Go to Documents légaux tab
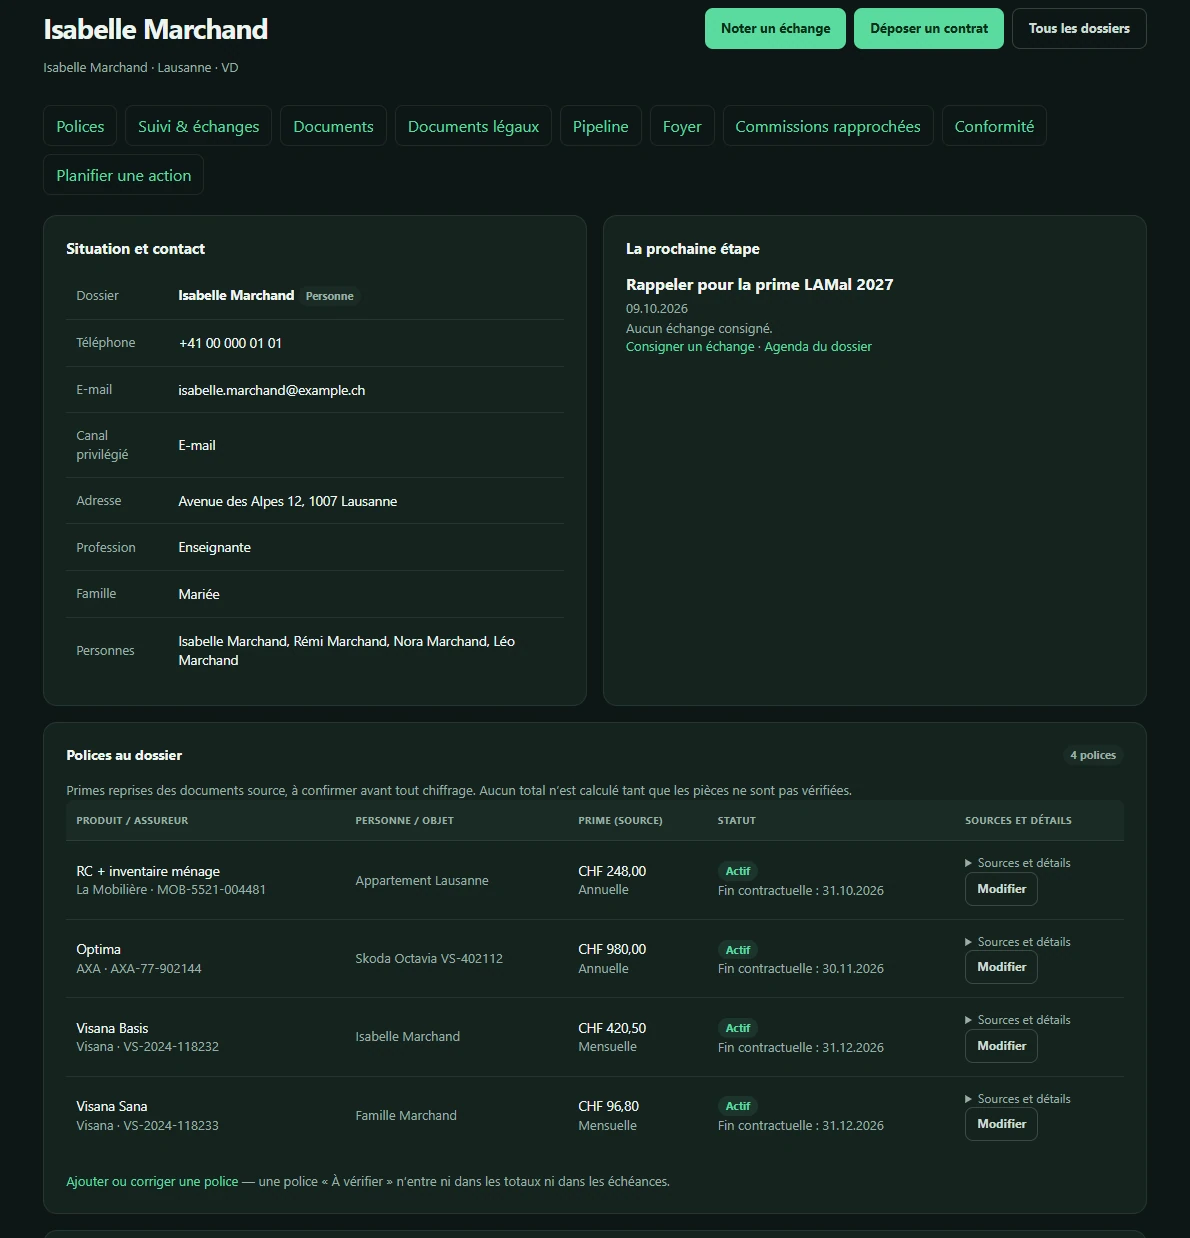The width and height of the screenshot is (1190, 1238). (x=473, y=126)
